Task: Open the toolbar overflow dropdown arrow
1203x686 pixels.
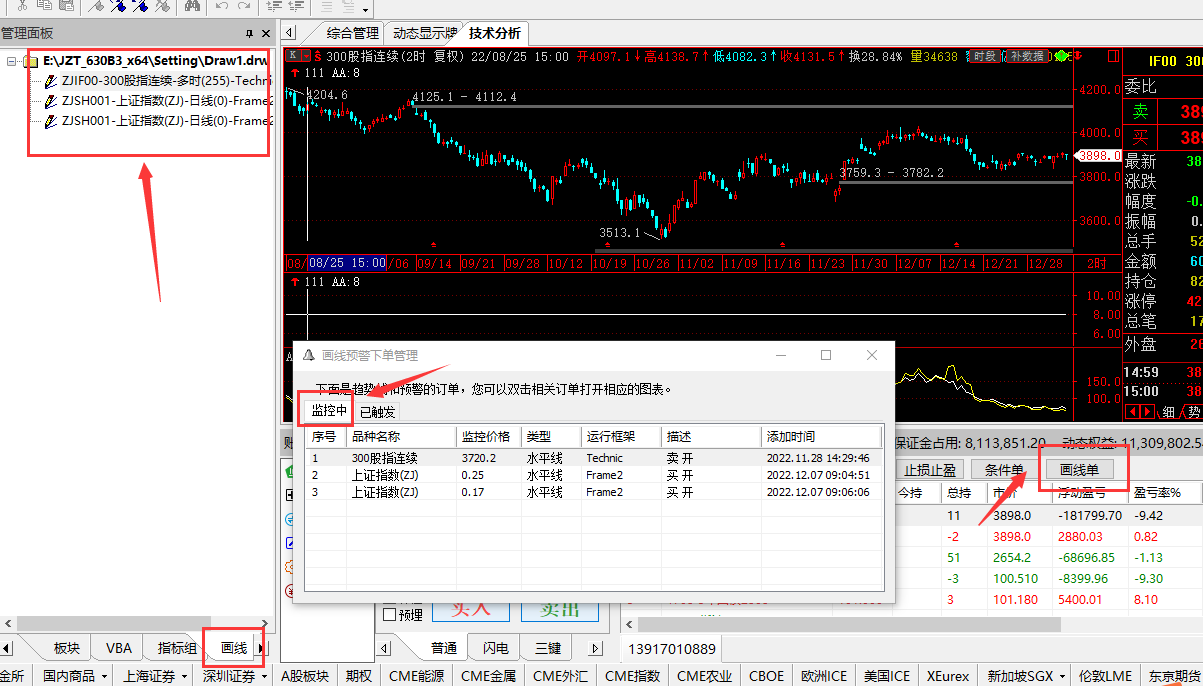Action: pos(366,9)
